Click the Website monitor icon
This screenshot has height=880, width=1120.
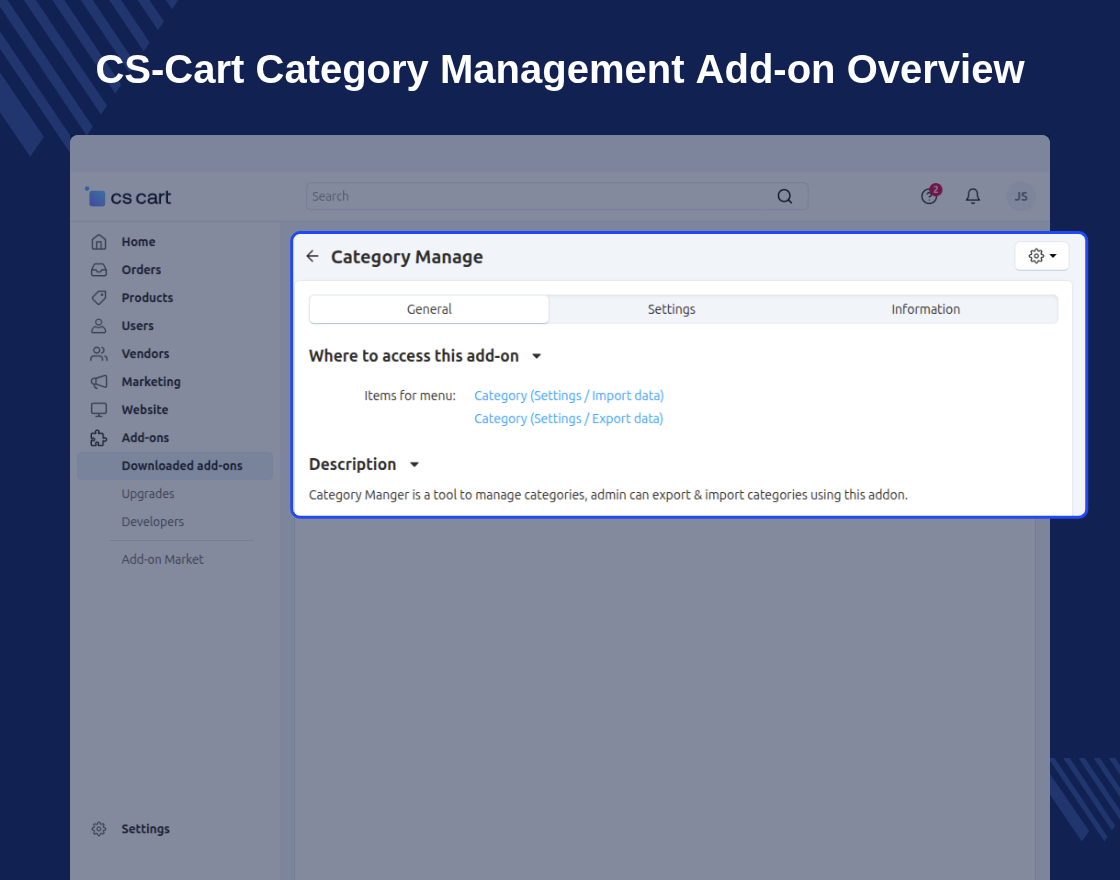(99, 409)
